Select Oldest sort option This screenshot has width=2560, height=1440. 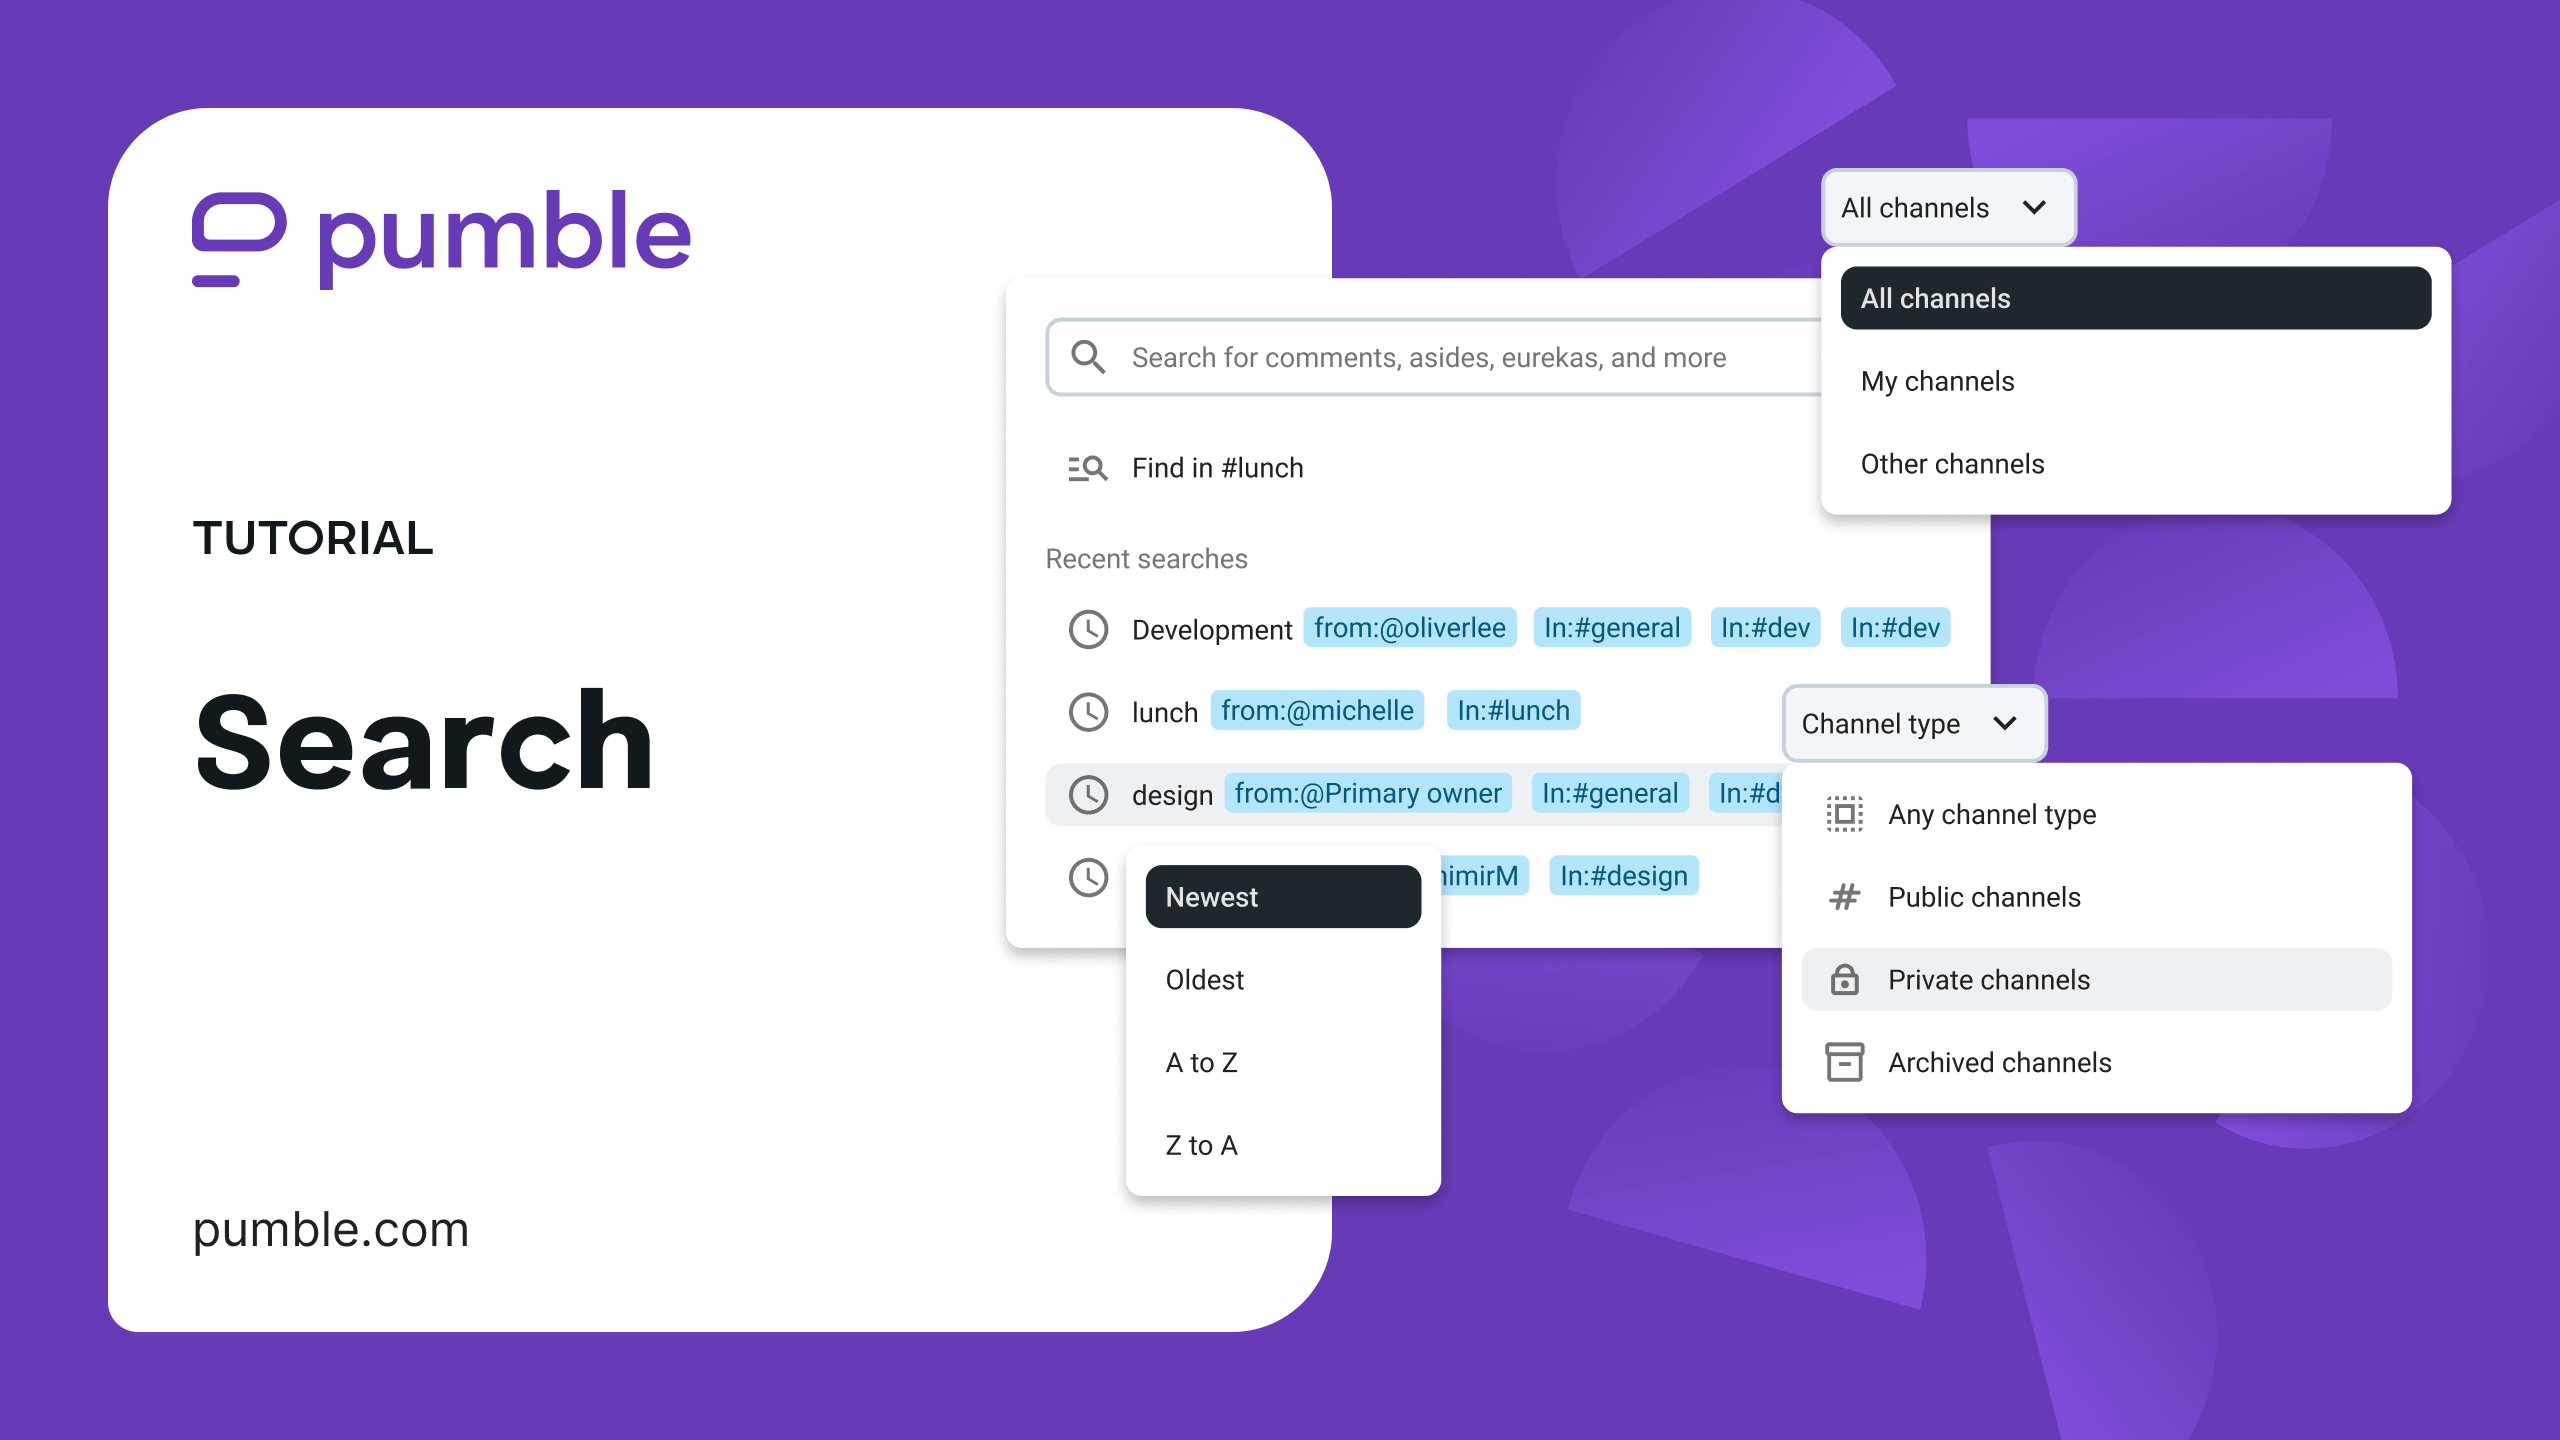pyautogui.click(x=1203, y=979)
